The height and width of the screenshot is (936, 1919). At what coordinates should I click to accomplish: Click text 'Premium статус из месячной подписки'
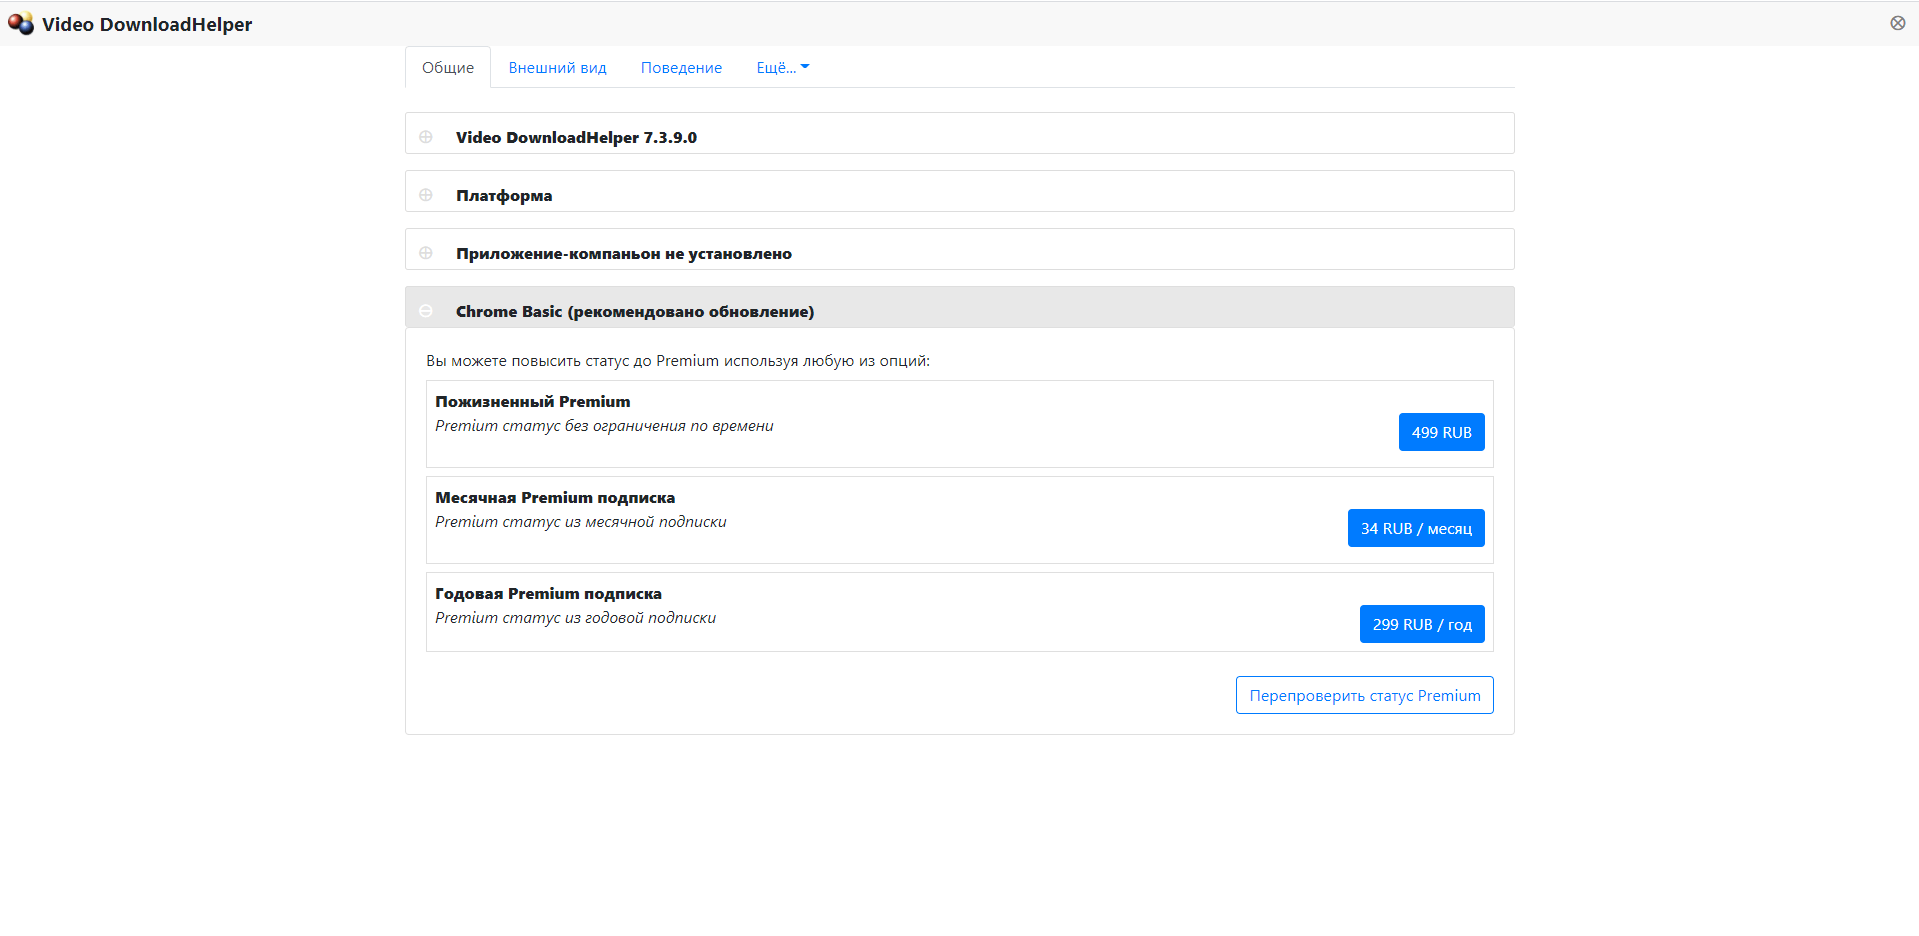coord(581,522)
